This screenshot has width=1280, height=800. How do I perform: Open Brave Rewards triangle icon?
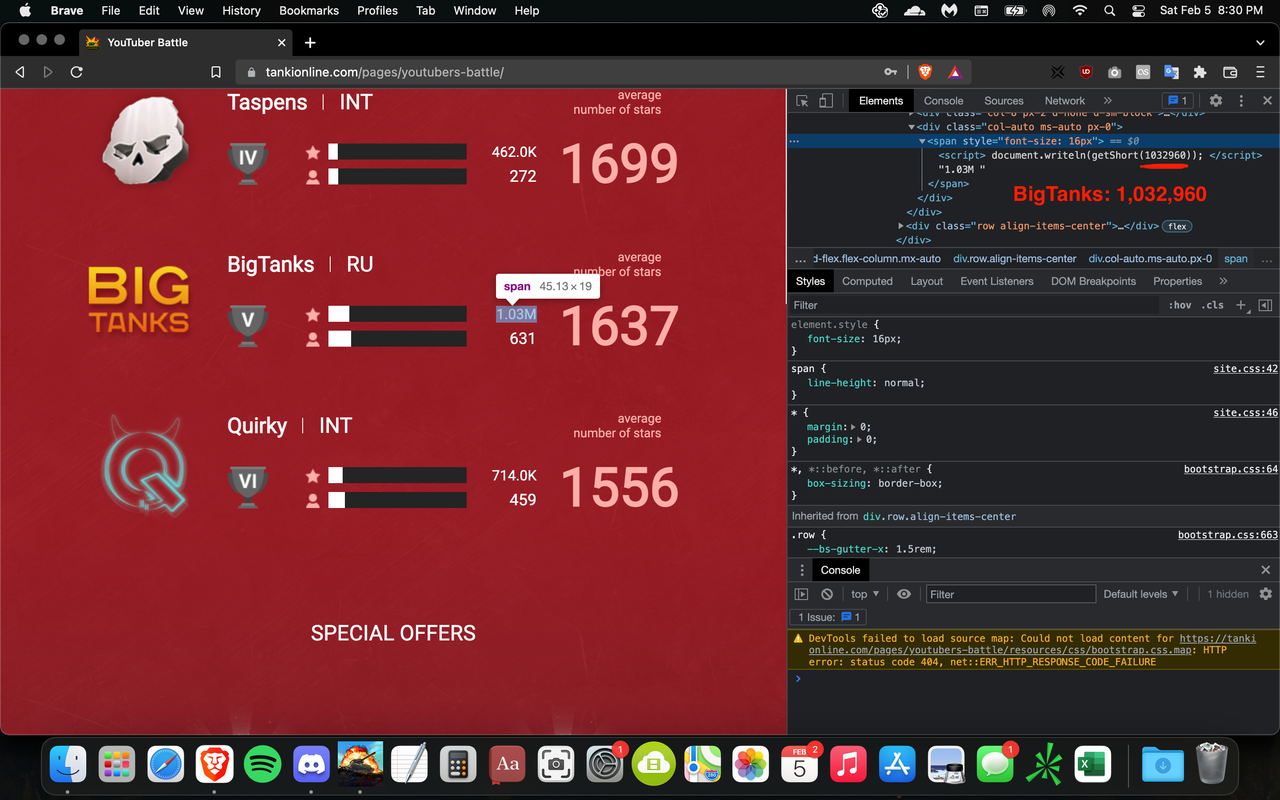click(x=954, y=72)
